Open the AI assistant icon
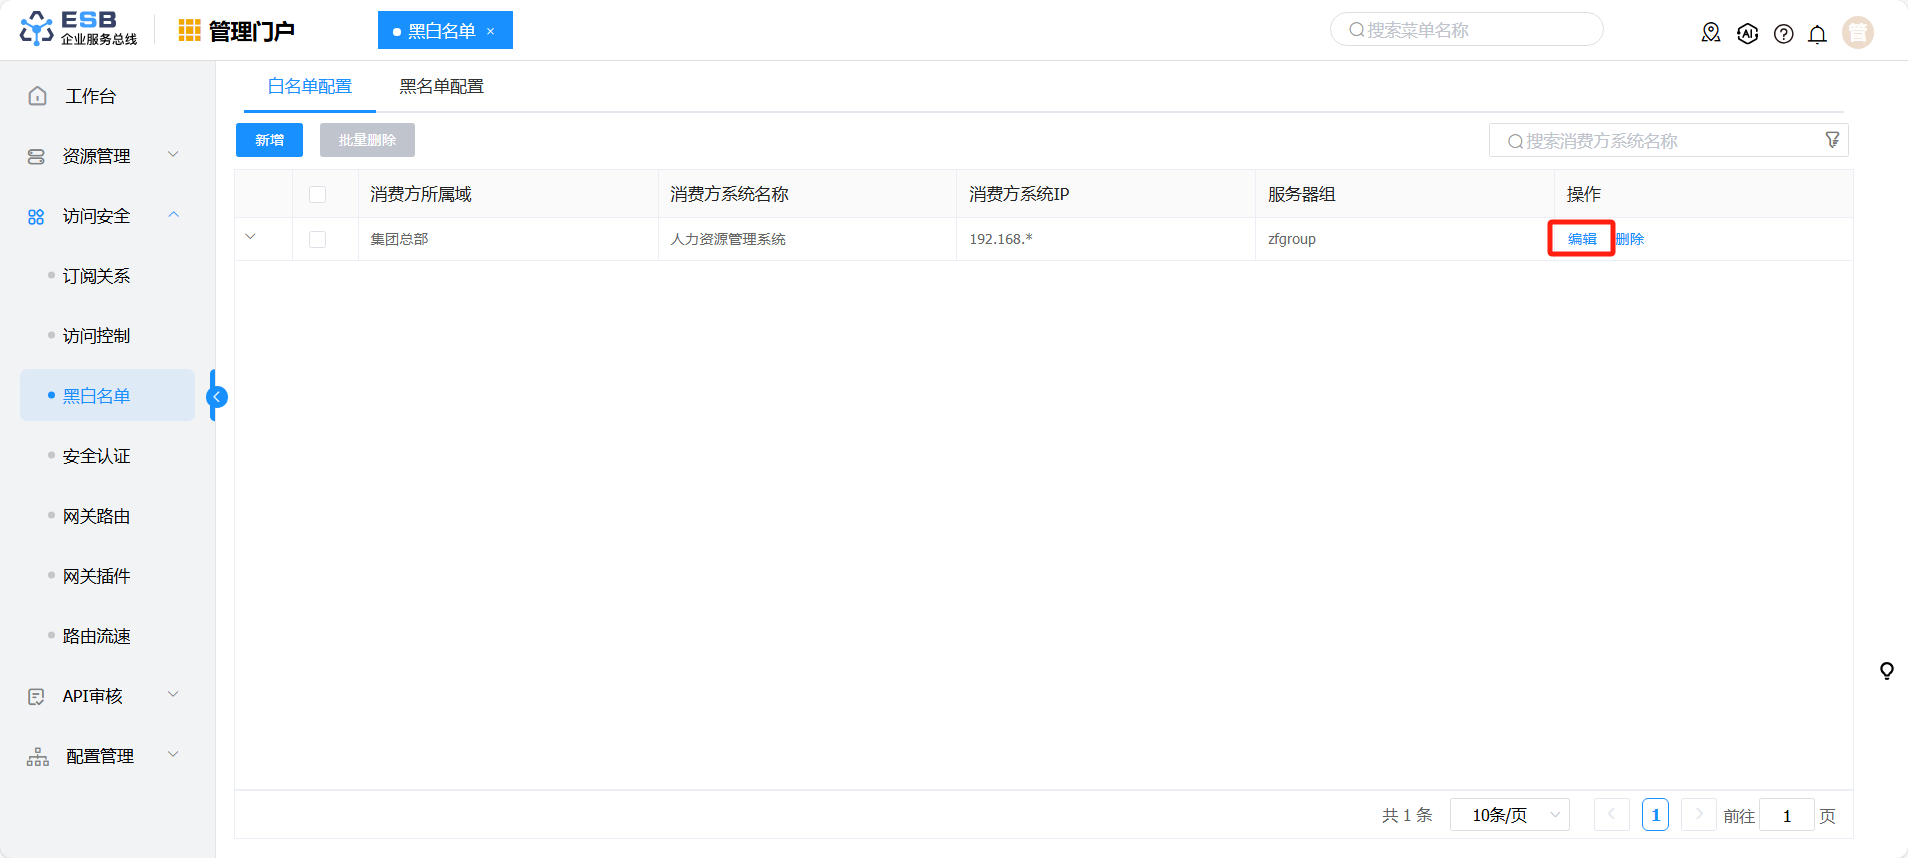Screen dimensions: 1908x858 (x=1747, y=33)
